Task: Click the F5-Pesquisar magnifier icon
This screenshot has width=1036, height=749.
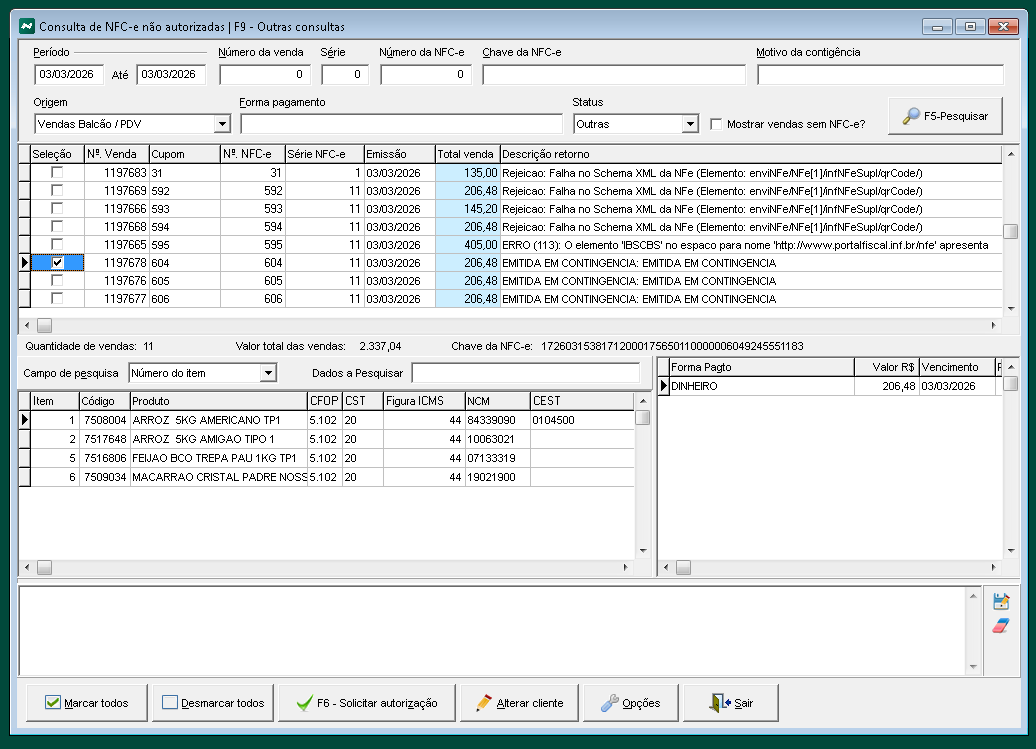Action: point(911,116)
